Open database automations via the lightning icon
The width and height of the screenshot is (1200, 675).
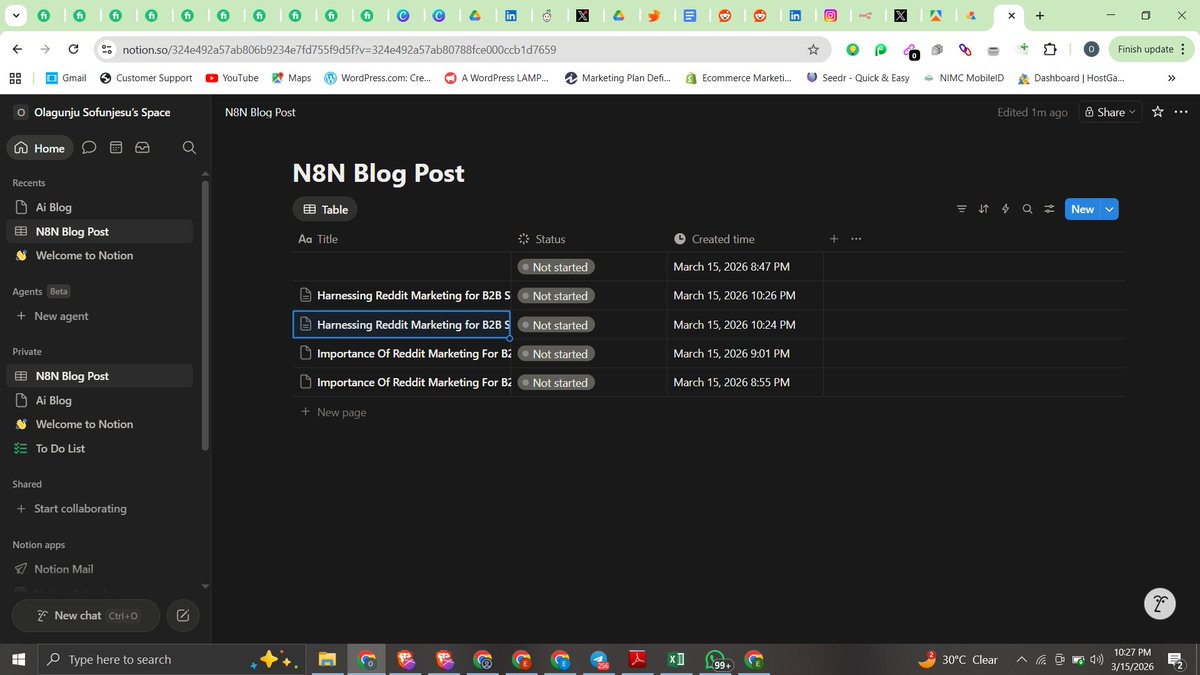pyautogui.click(x=1005, y=208)
